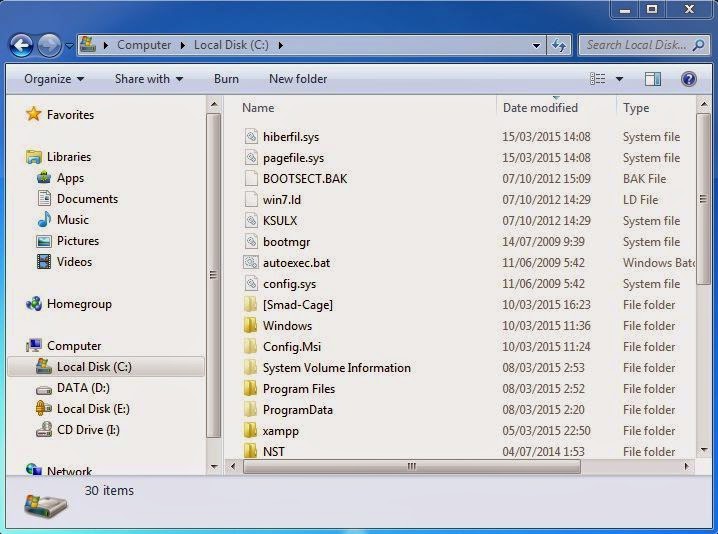
Task: Open the DATA (D:) drive
Action: [x=83, y=388]
